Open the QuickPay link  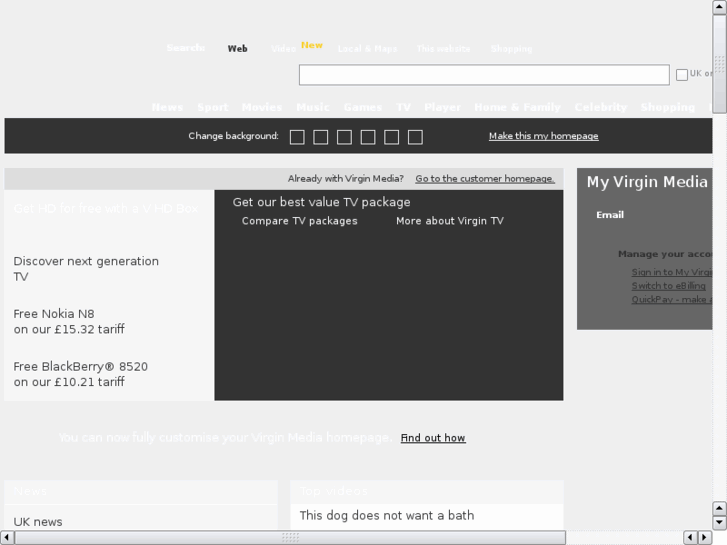672,299
